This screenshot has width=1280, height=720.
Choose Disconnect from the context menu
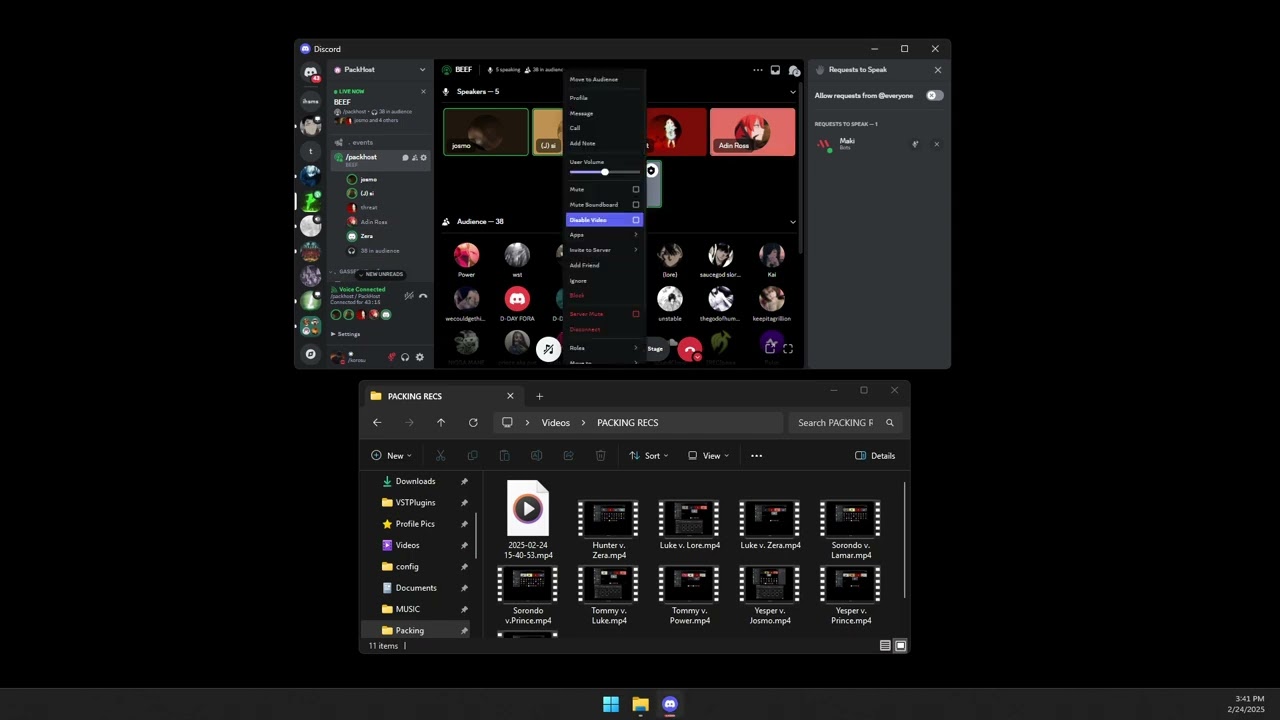point(604,329)
